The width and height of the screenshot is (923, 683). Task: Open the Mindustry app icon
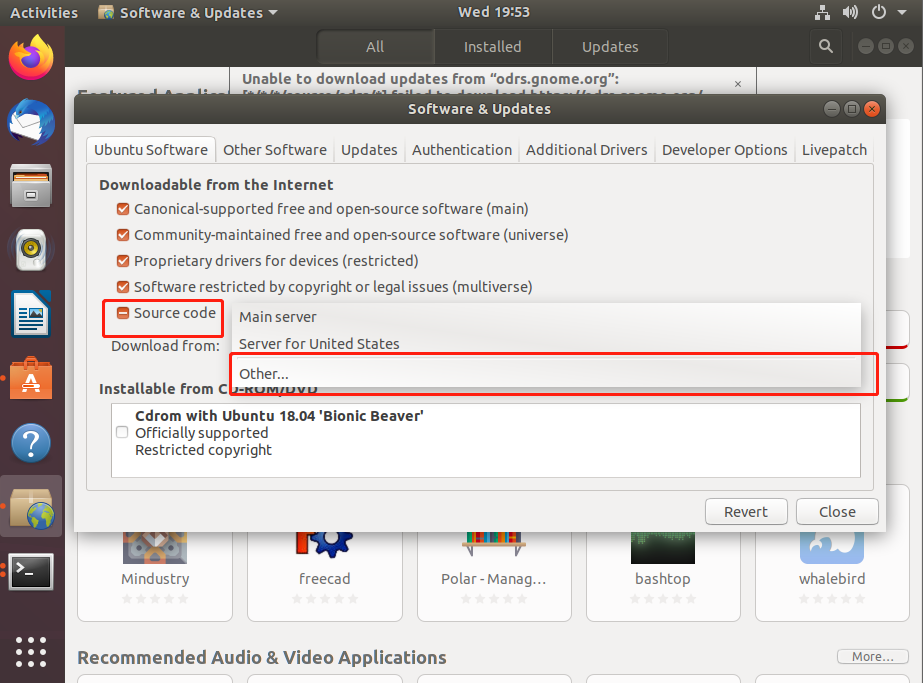[x=155, y=548]
